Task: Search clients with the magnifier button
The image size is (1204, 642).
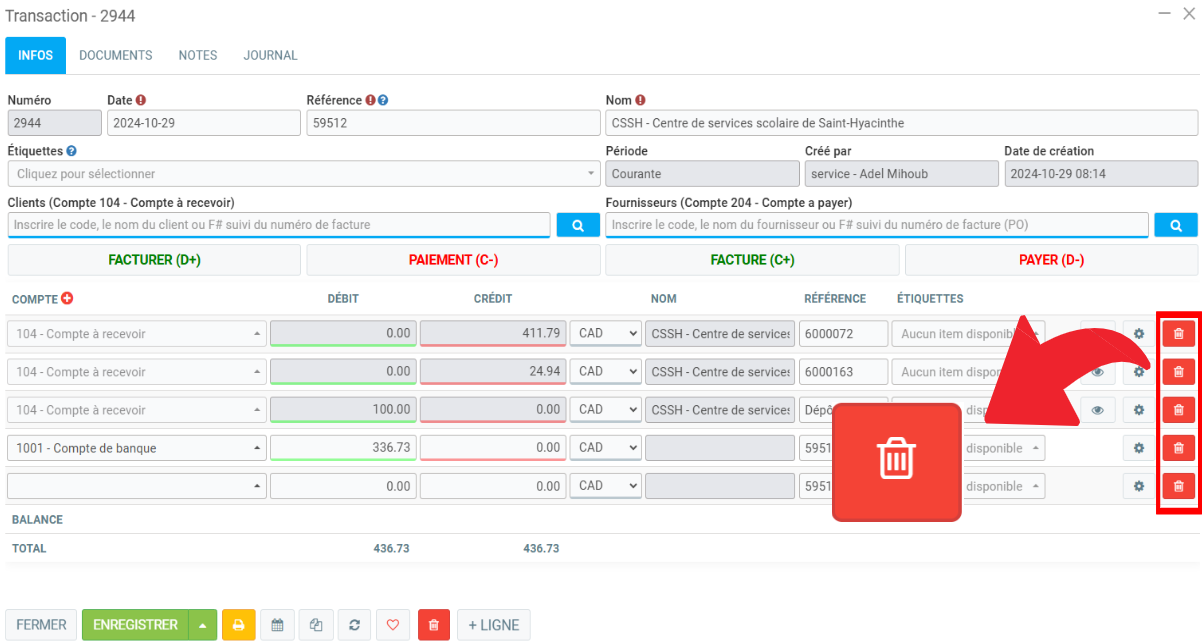Action: (x=578, y=225)
